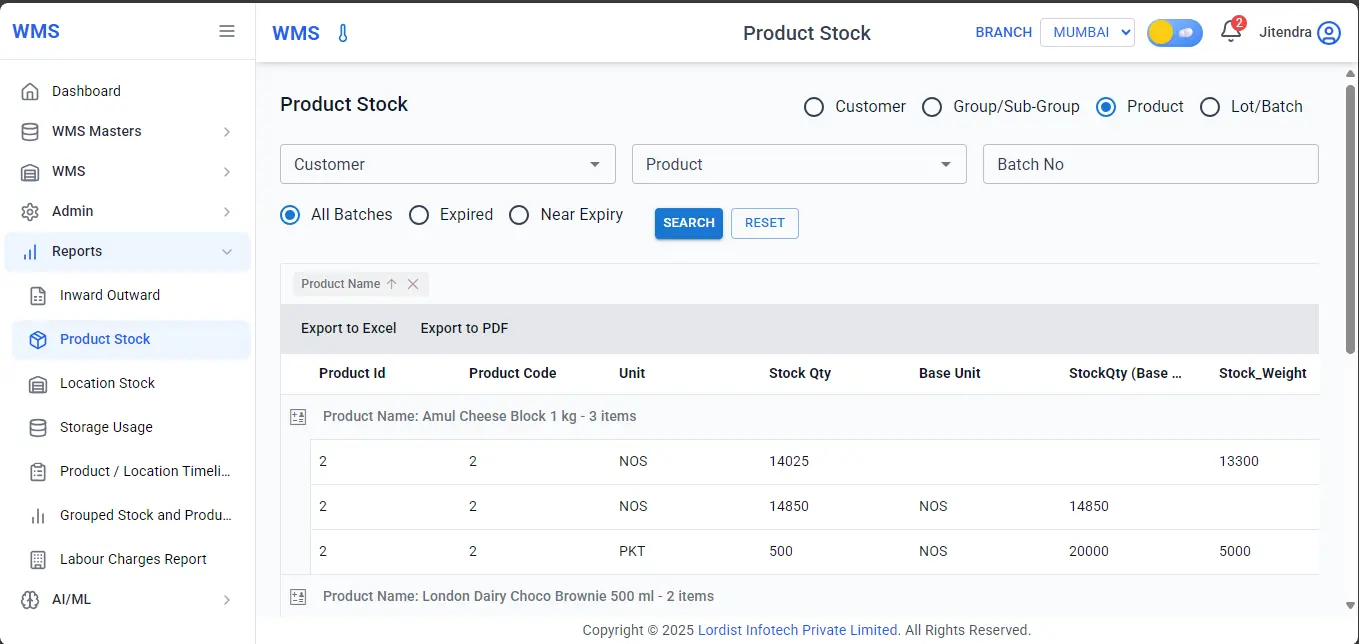Image resolution: width=1359 pixels, height=644 pixels.
Task: Open the Customer selection dropdown
Action: tap(447, 164)
